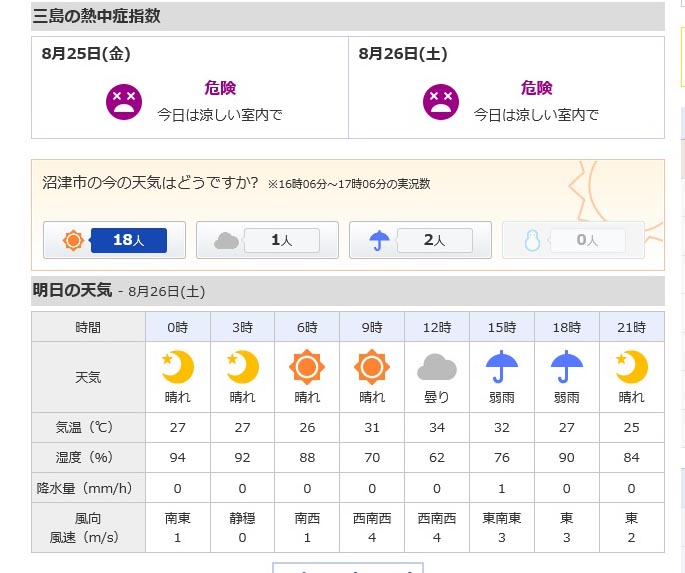Viewport: 685px width, 573px height.
Task: Click the moon icon at 21時 forecast
Action: [632, 366]
